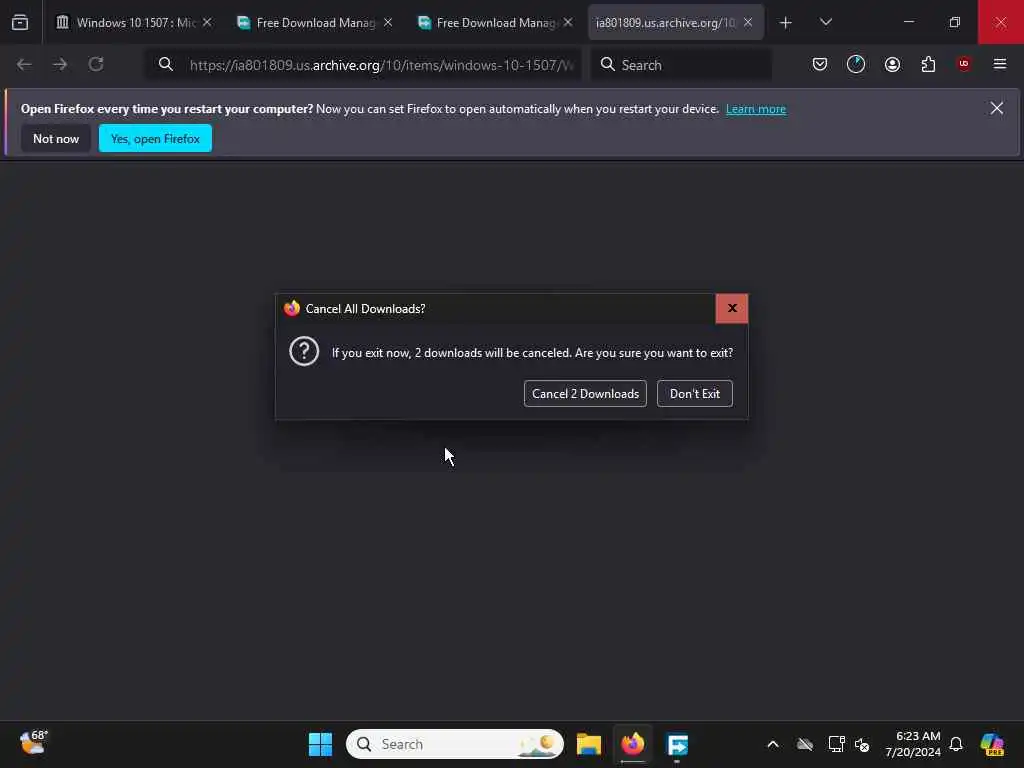Open the notifications bell
Screen dimensions: 1024x768
956,744
